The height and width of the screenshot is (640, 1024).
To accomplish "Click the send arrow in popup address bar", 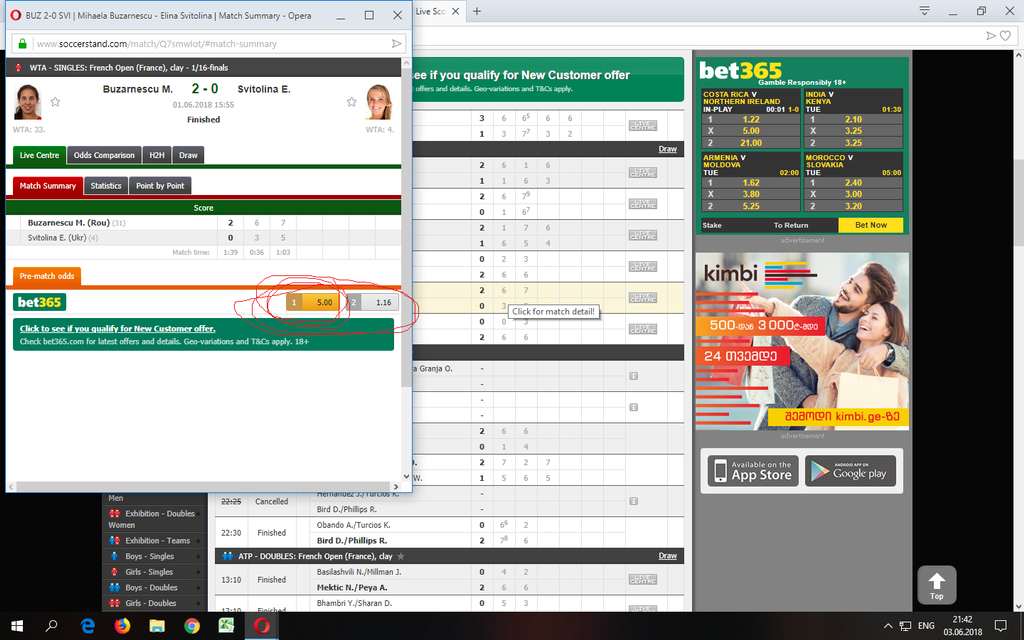I will [396, 44].
